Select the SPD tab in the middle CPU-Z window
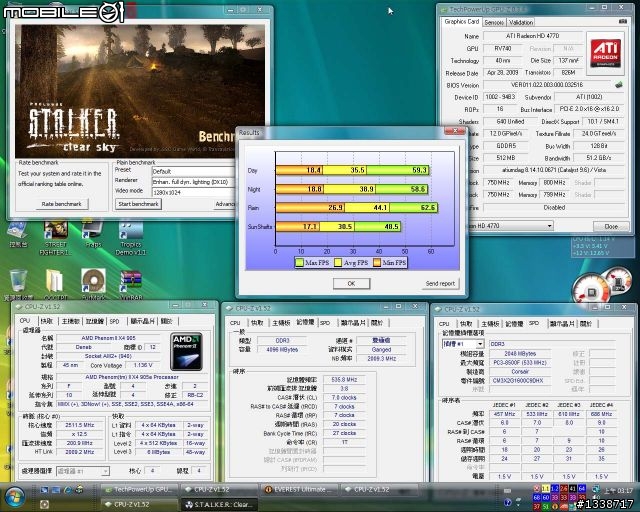Image resolution: width=640 pixels, height=512 pixels. click(325, 323)
